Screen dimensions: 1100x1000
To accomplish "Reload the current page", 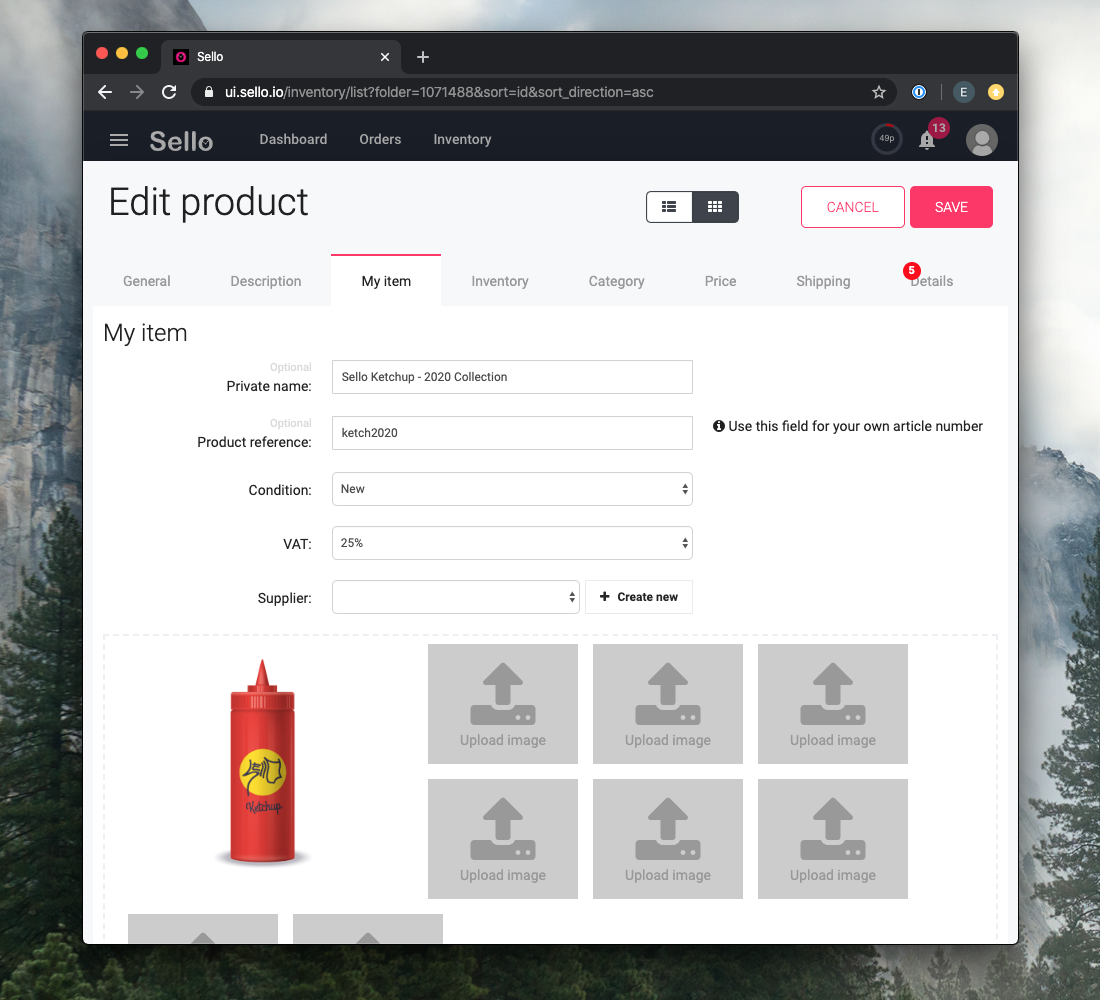I will 169,92.
